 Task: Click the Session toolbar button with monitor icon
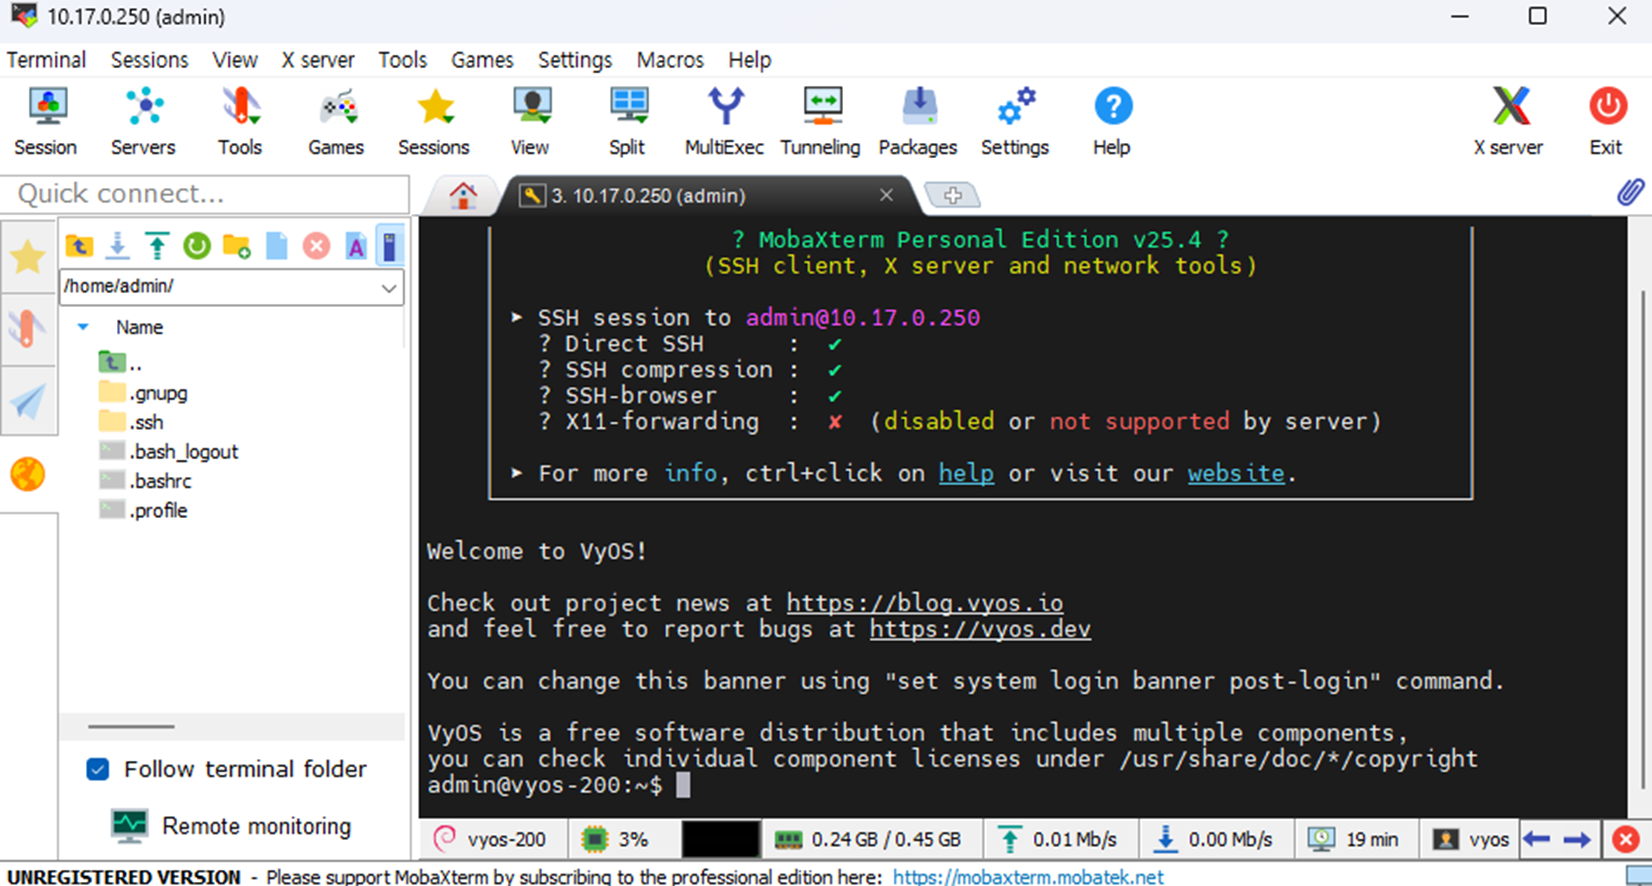(46, 121)
